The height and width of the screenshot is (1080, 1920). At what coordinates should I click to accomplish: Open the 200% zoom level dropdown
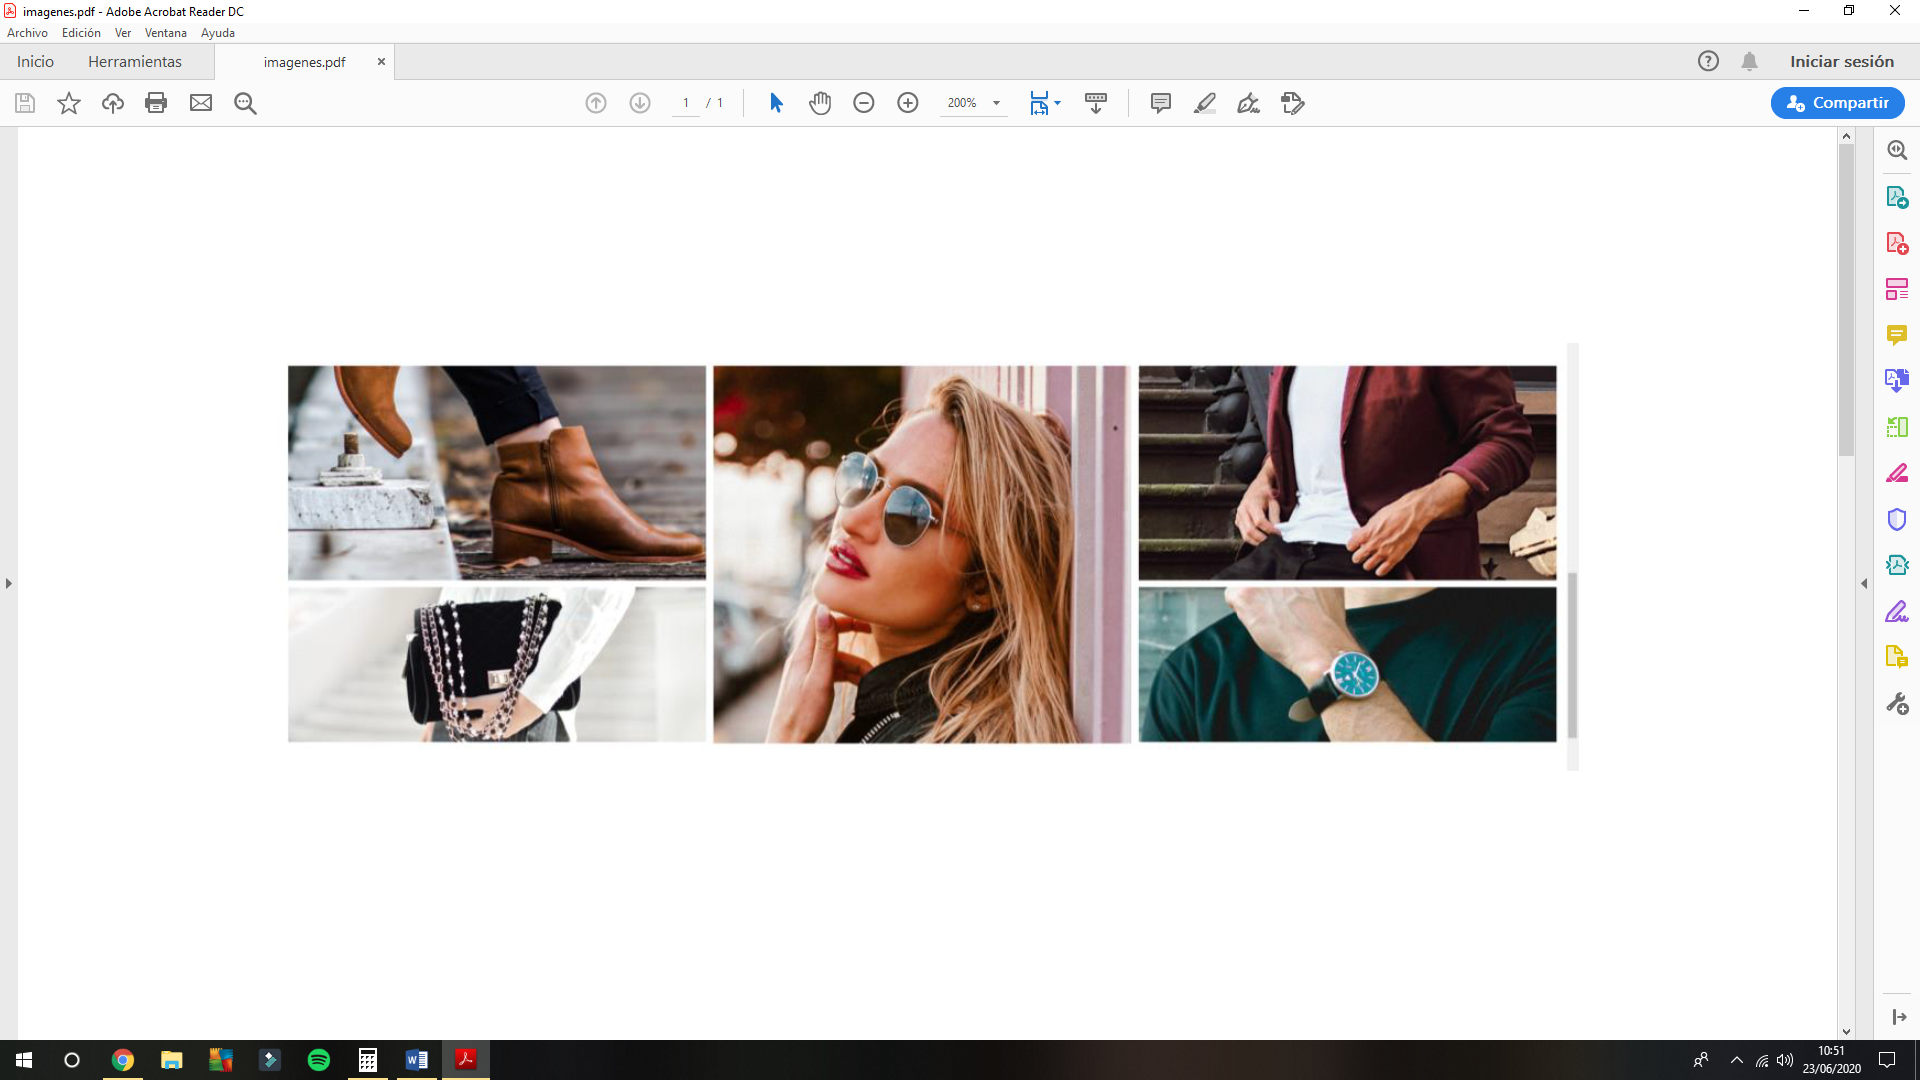tap(996, 103)
